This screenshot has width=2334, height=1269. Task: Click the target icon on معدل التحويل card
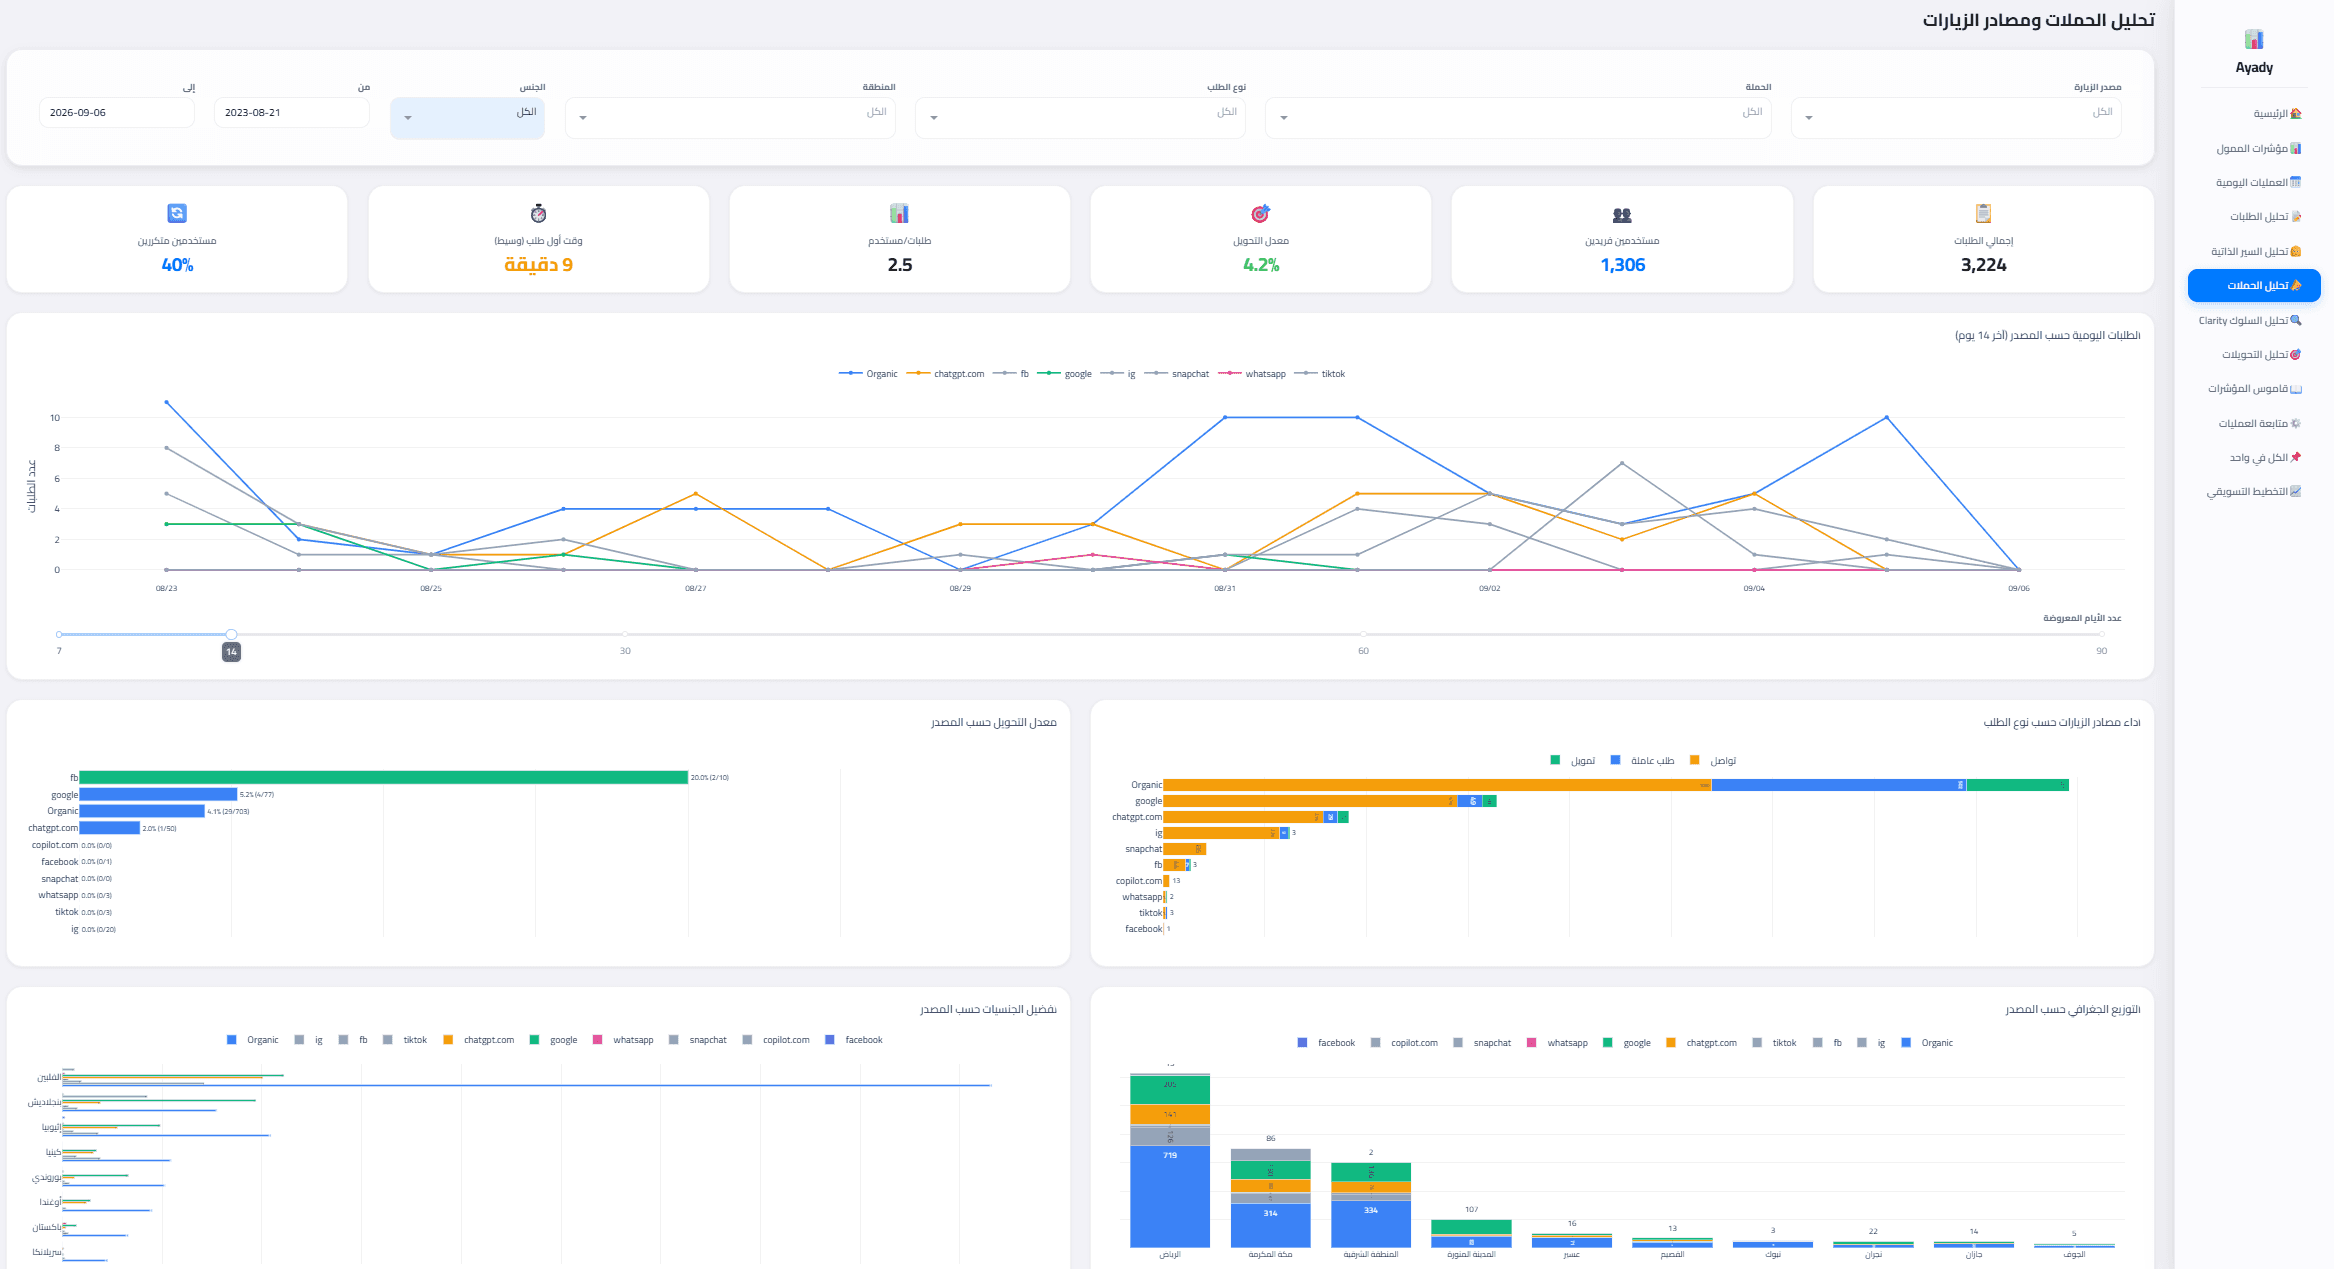pyautogui.click(x=1260, y=213)
